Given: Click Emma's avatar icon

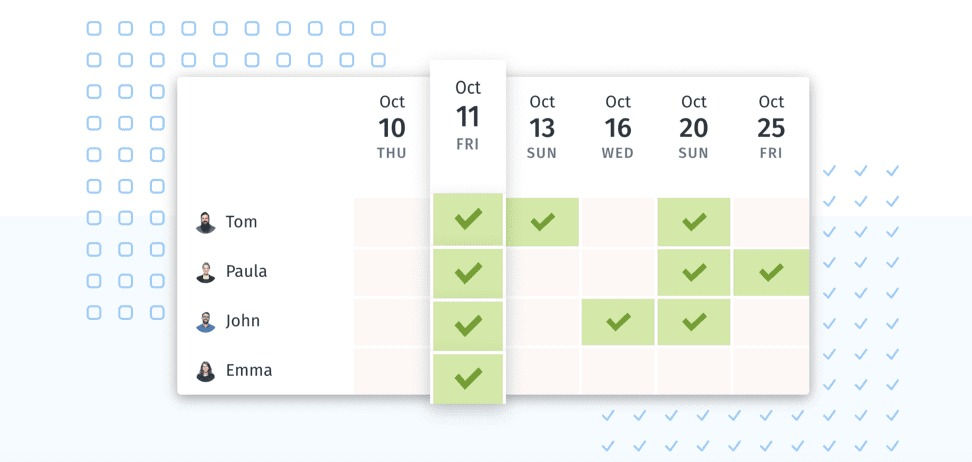Looking at the screenshot, I should coord(206,371).
